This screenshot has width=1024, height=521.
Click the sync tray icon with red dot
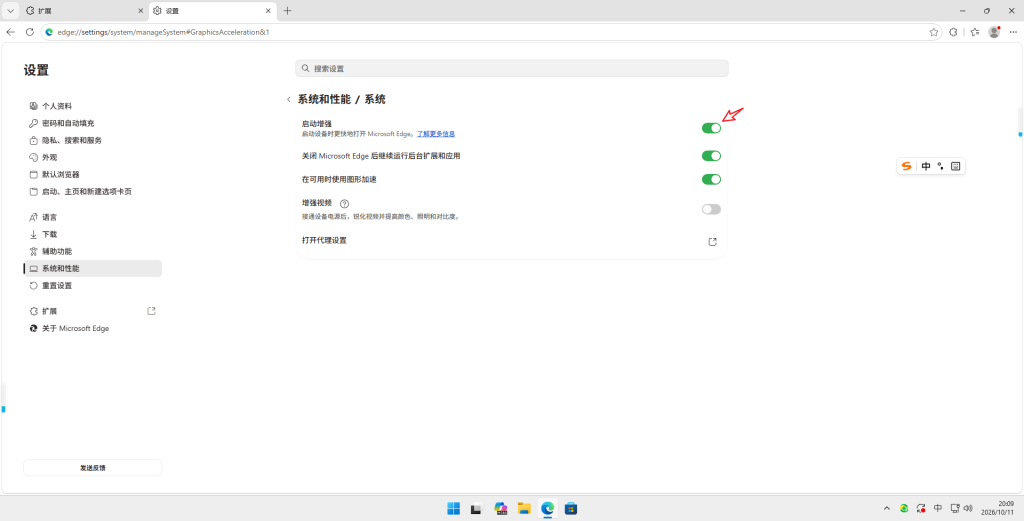921,508
